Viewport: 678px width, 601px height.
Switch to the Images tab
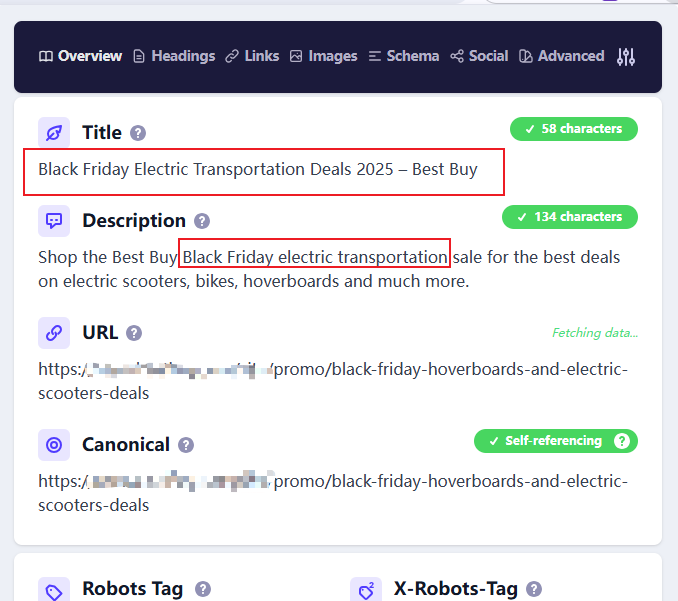click(x=323, y=56)
